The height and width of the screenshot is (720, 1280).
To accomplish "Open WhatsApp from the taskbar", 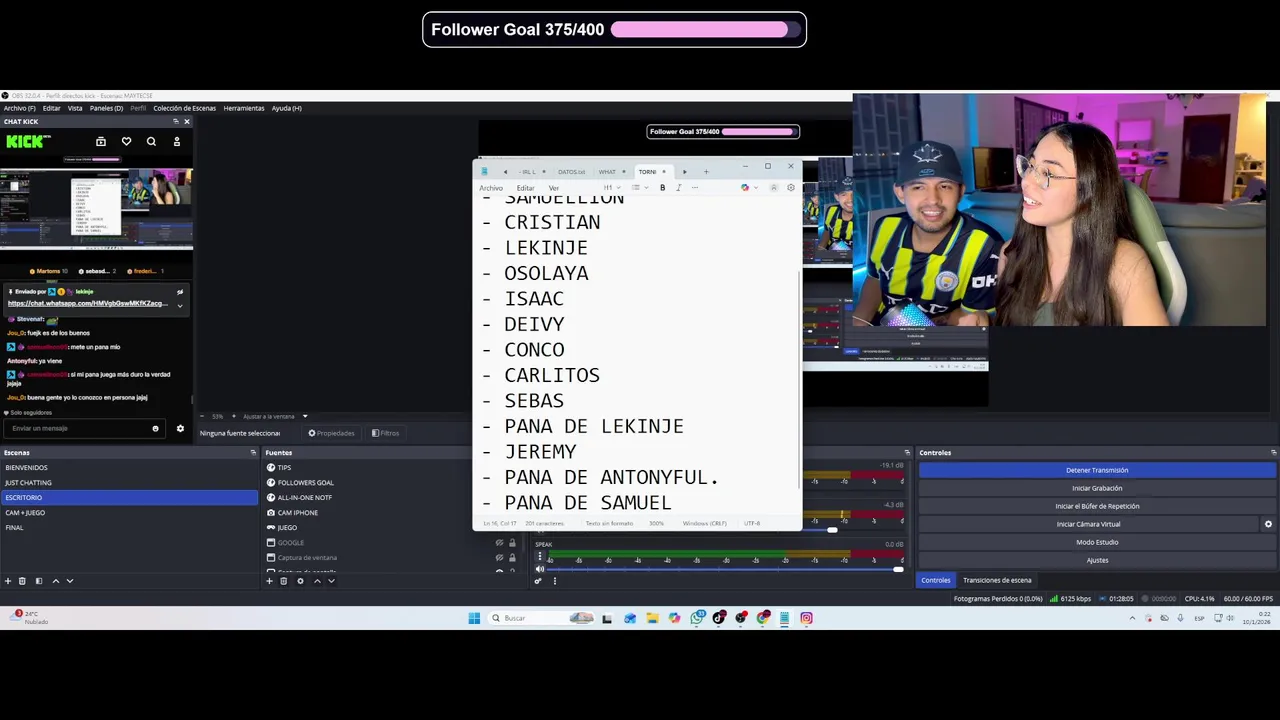I will [696, 618].
